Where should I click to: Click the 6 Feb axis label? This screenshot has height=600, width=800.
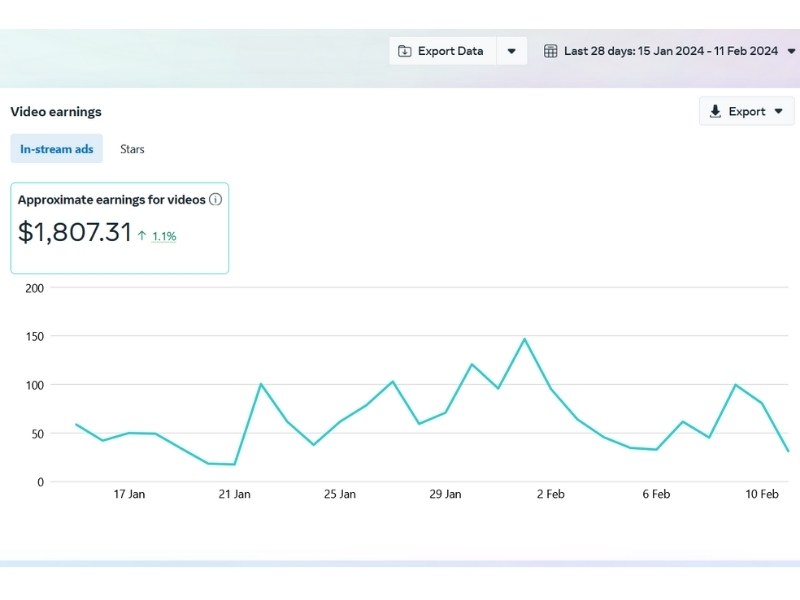tap(656, 494)
